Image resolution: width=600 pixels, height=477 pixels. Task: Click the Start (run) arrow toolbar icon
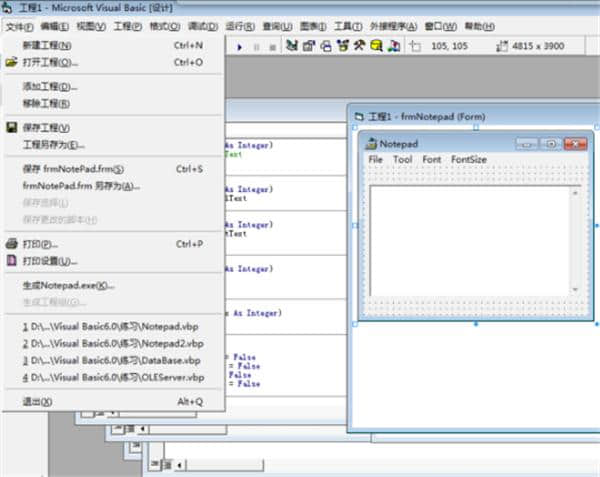[240, 46]
